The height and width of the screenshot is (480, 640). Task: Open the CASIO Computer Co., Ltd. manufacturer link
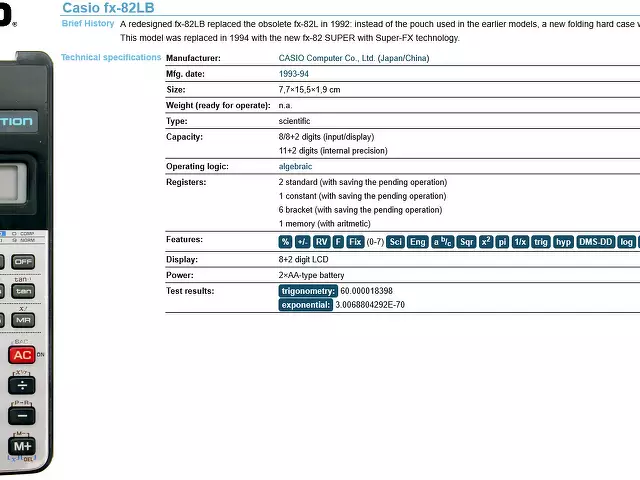pyautogui.click(x=353, y=58)
